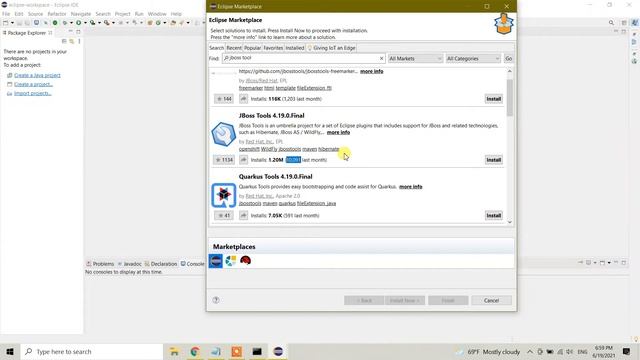Viewport: 640px width, 360px height.
Task: Collapse all in Package Explorer
Action: coord(64,41)
